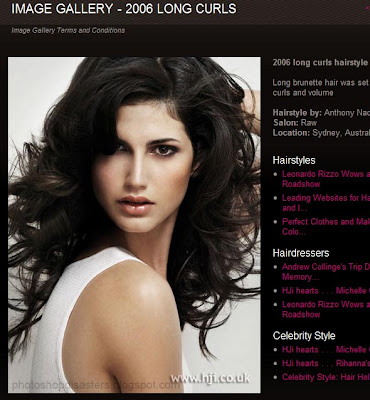Click the Long brunette hair description text
This screenshot has height=400, width=370.
(x=321, y=87)
